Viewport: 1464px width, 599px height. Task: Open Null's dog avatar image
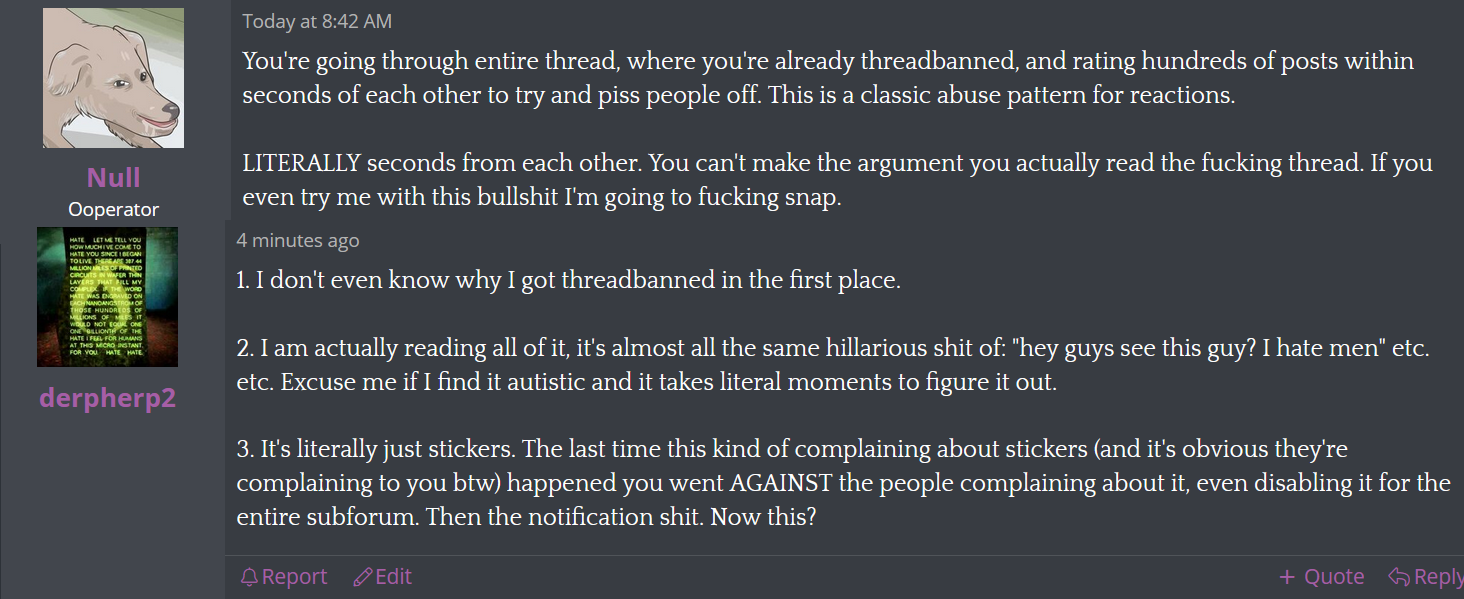tap(113, 78)
